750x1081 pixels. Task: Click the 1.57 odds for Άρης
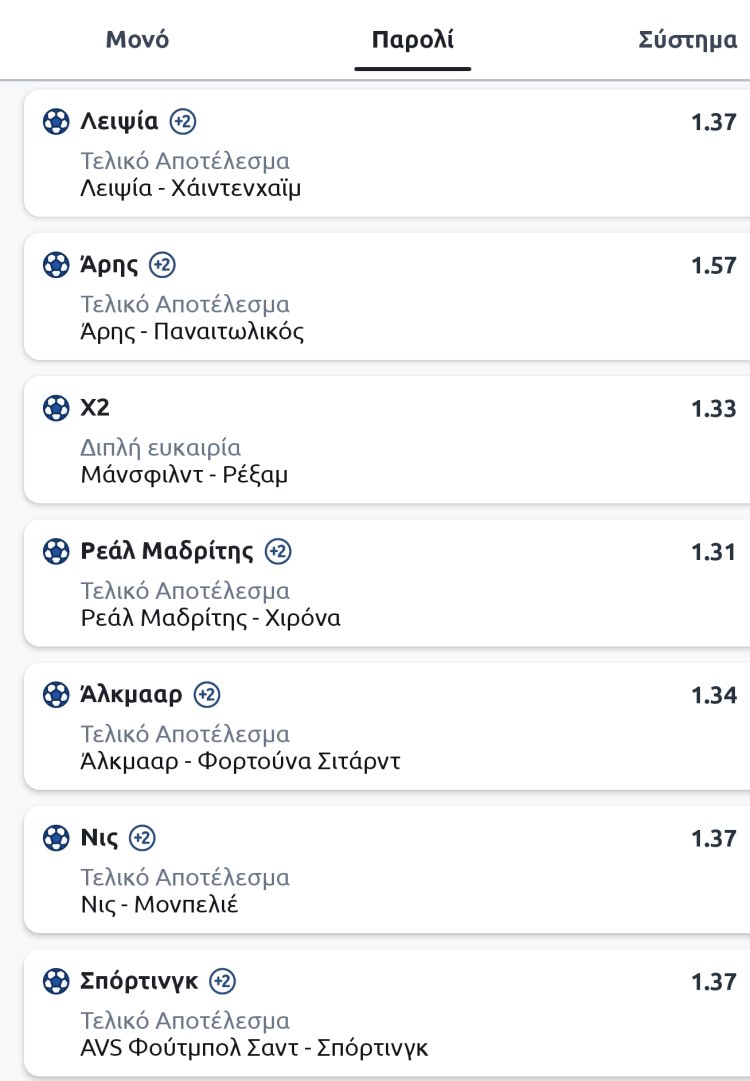tap(713, 266)
